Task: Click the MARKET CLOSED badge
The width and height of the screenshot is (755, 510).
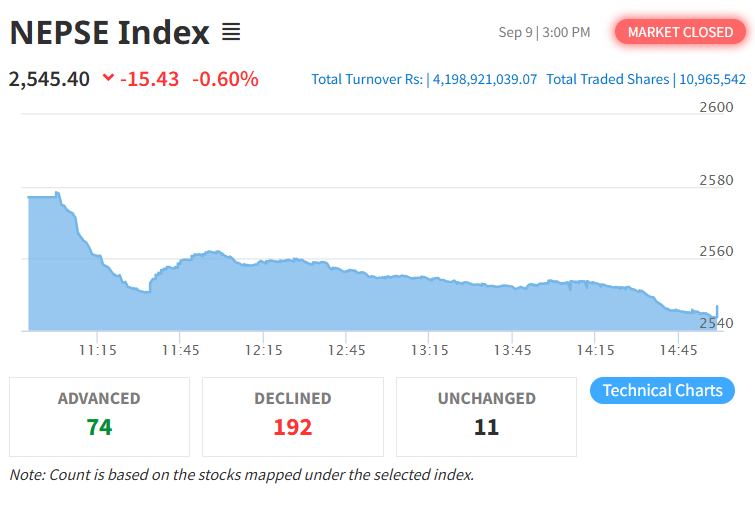Action: (x=680, y=32)
